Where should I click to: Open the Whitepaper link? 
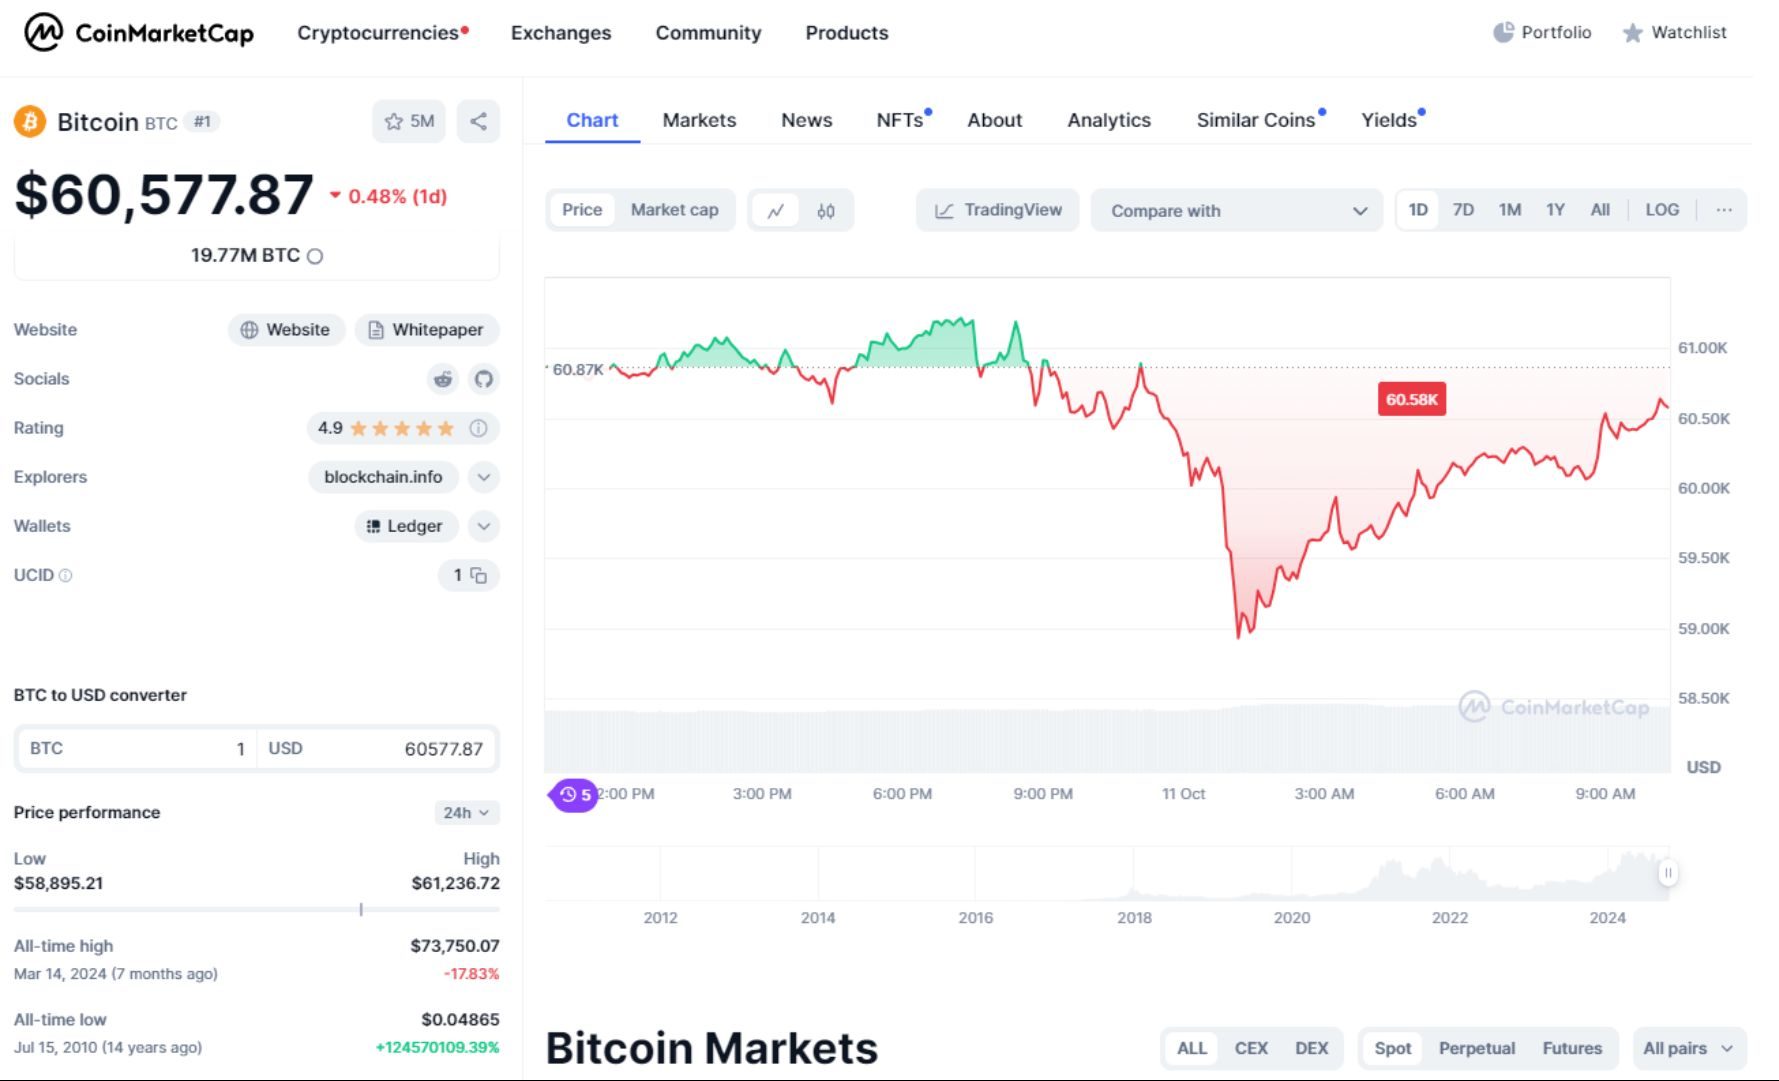point(427,330)
